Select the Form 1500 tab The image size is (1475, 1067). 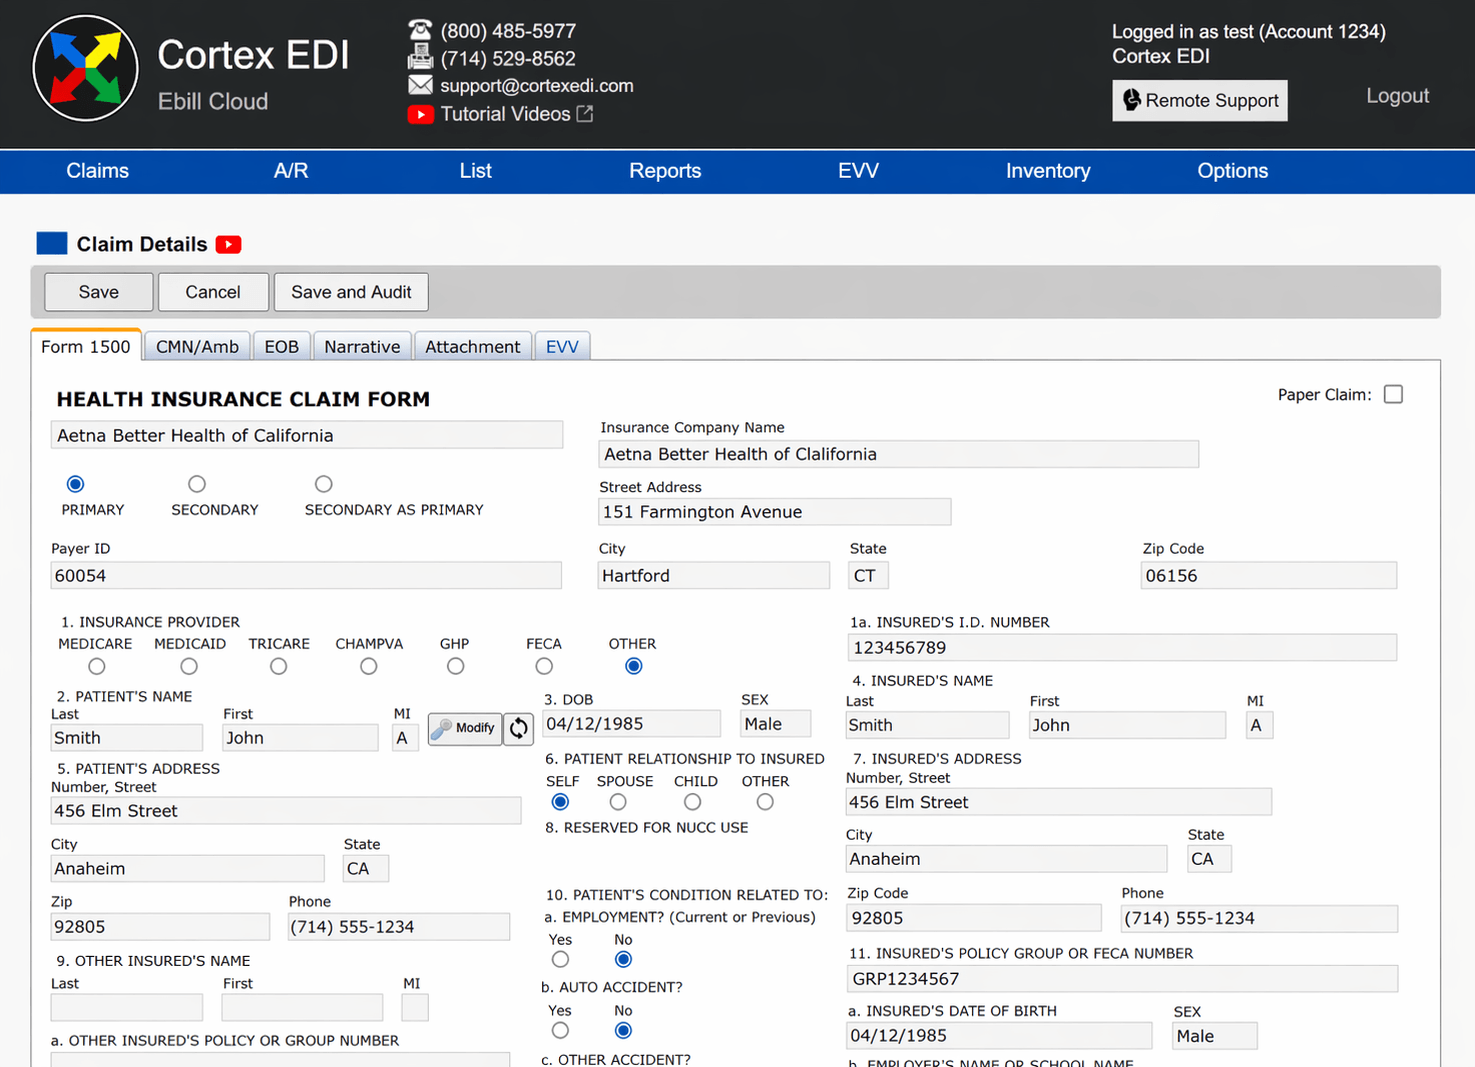(86, 346)
